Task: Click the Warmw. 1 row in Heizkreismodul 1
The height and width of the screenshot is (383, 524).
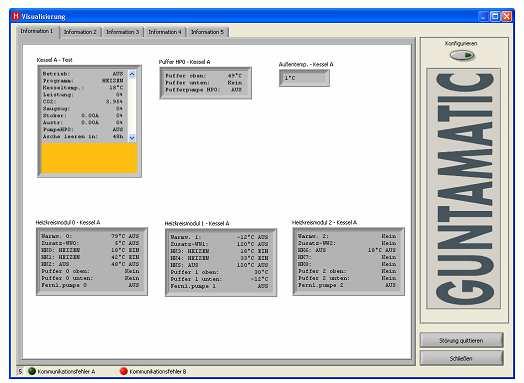Action: click(x=220, y=237)
